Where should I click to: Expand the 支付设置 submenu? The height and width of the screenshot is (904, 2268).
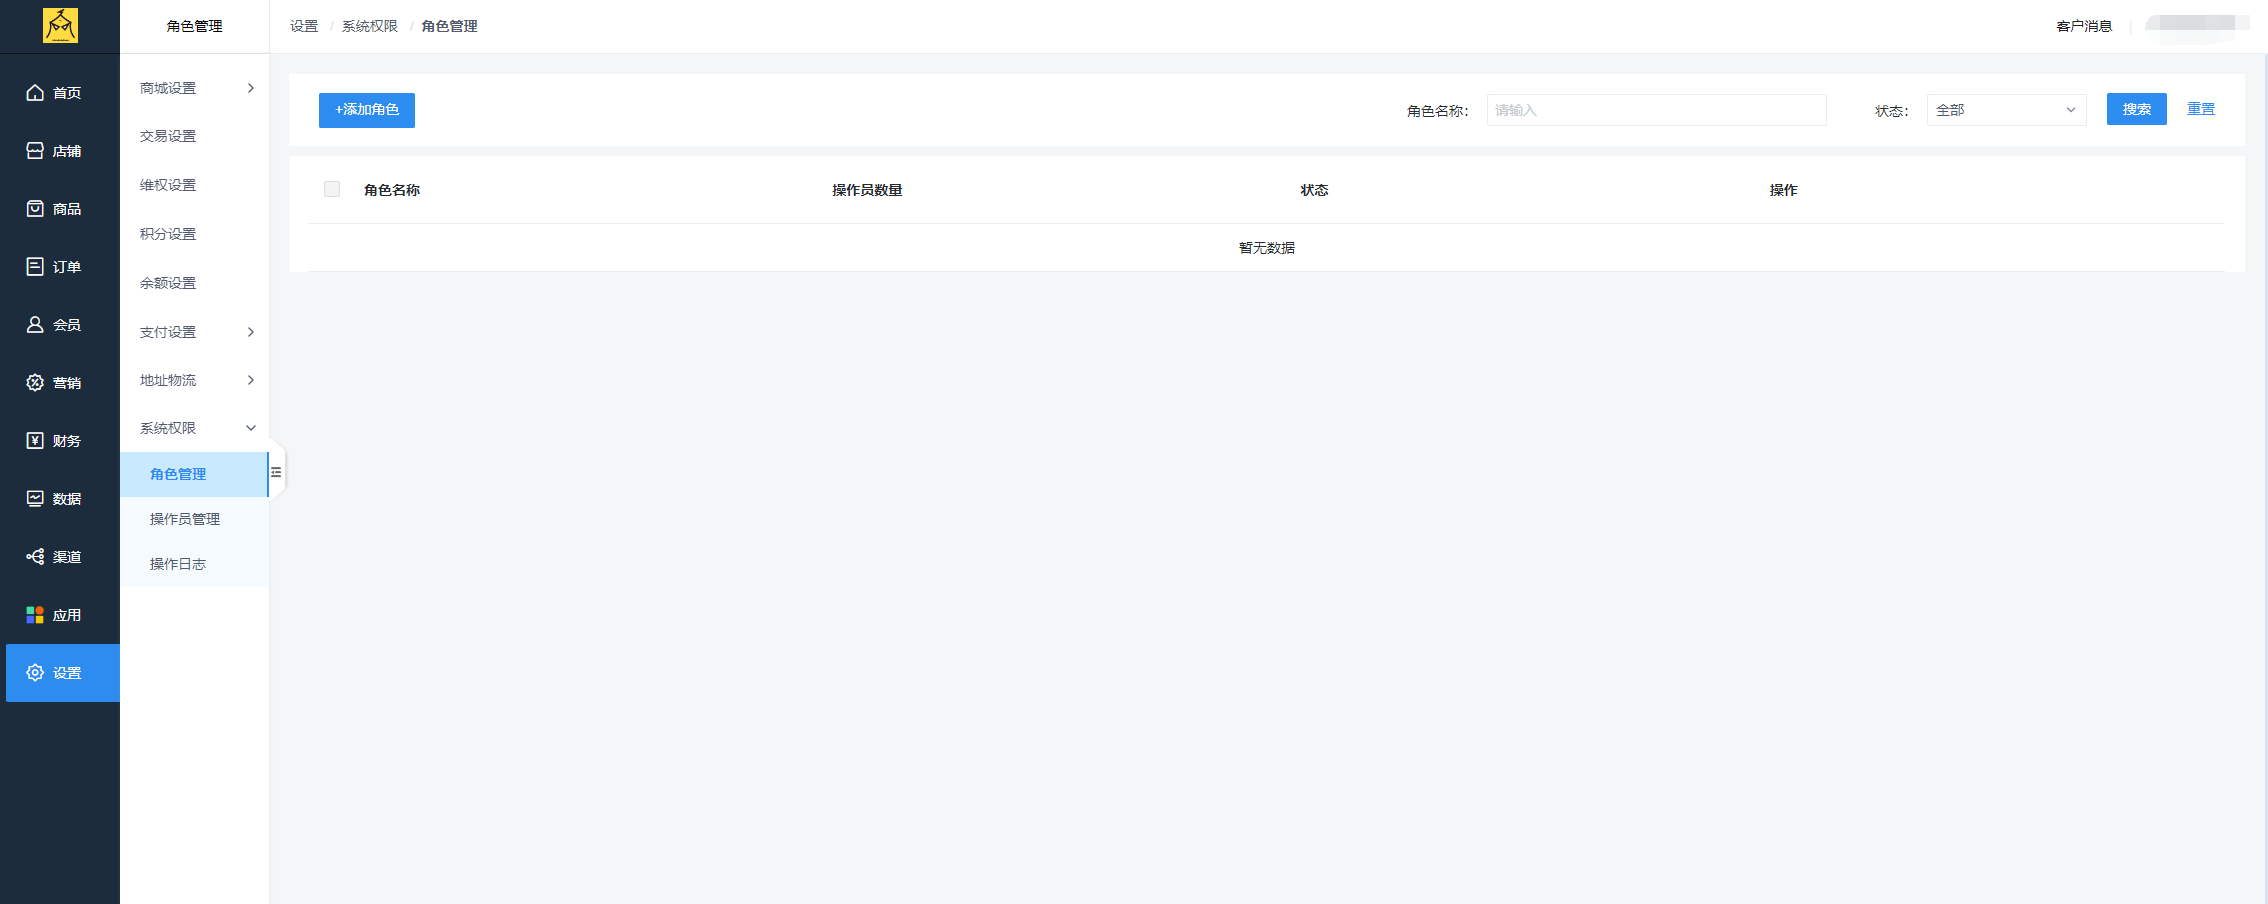(x=195, y=332)
